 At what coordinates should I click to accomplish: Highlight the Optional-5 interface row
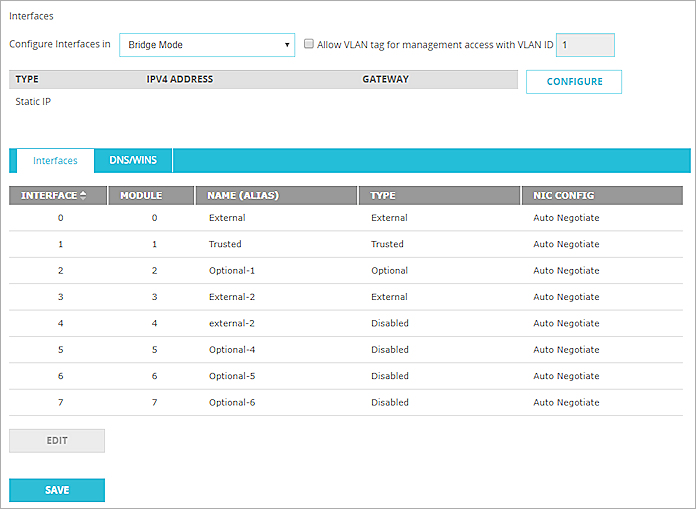[232, 376]
